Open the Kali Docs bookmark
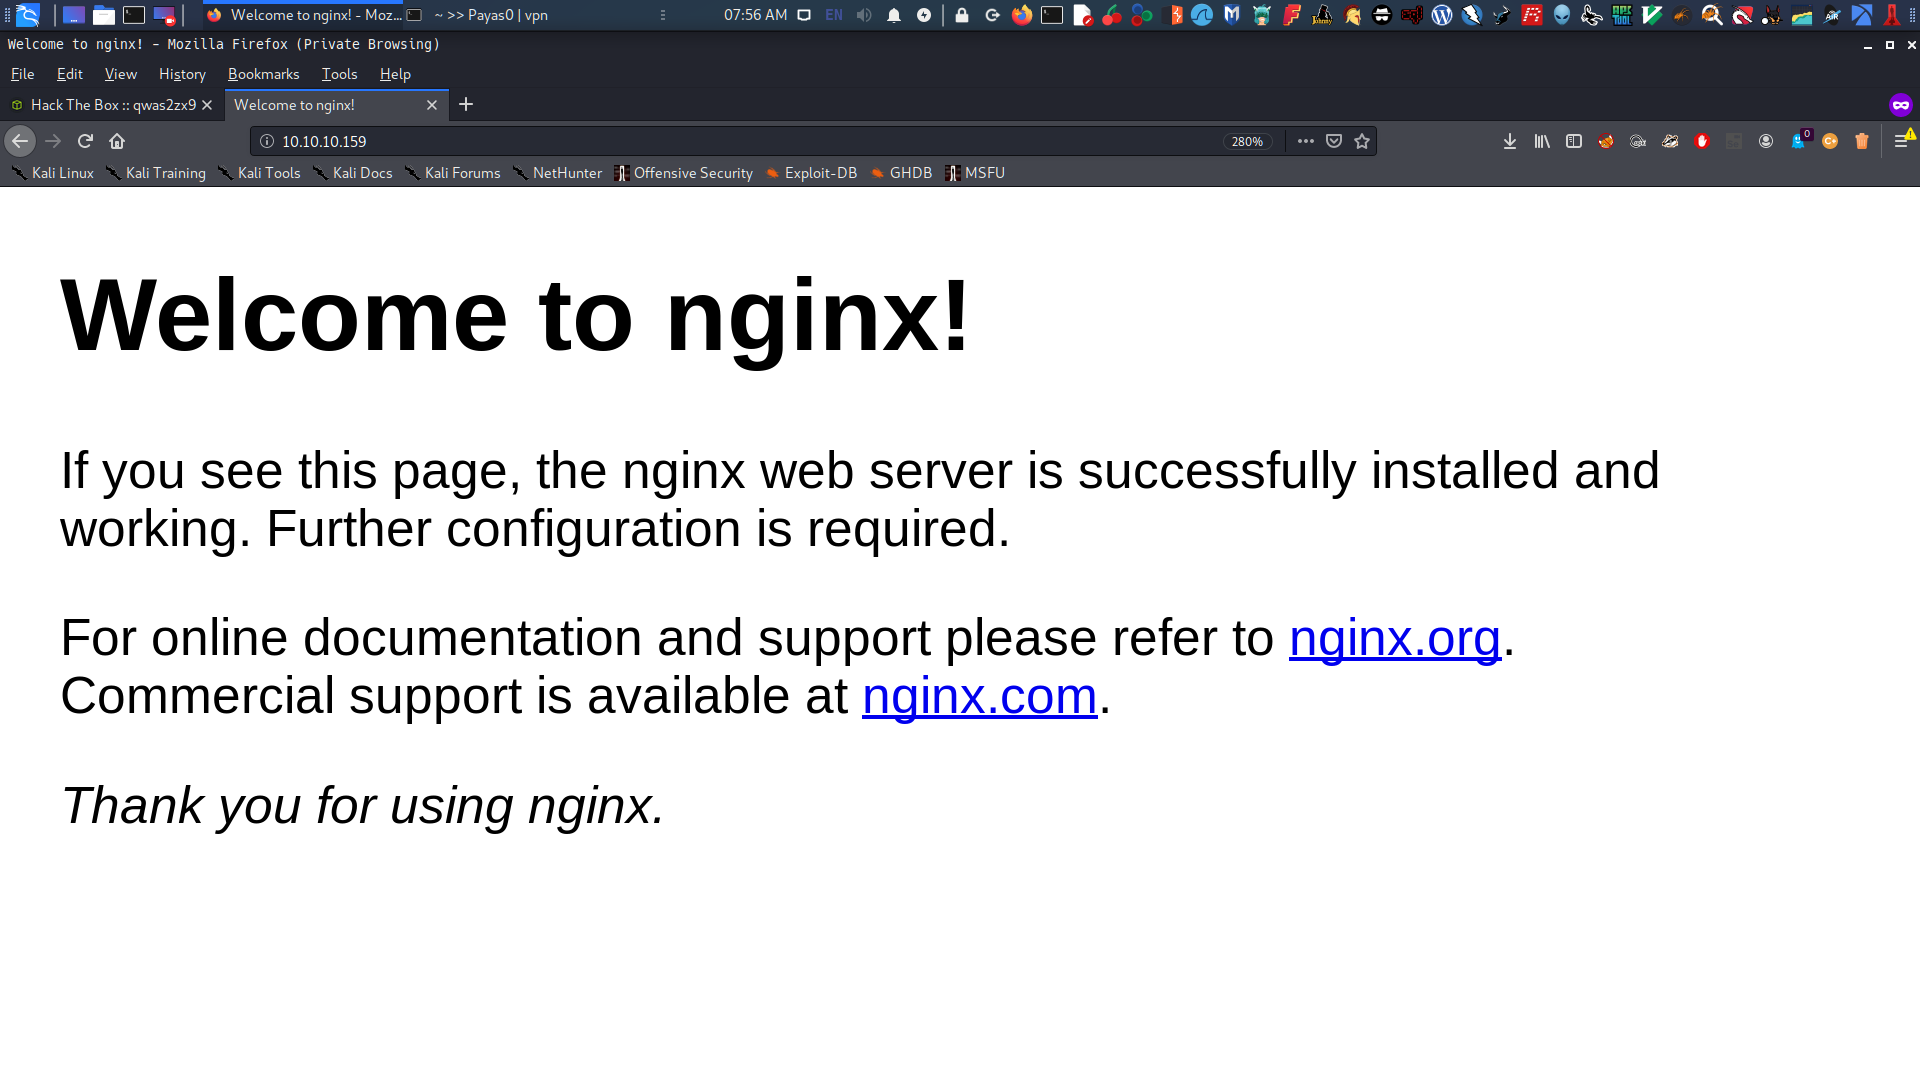Viewport: 1920px width, 1080px height. click(353, 173)
